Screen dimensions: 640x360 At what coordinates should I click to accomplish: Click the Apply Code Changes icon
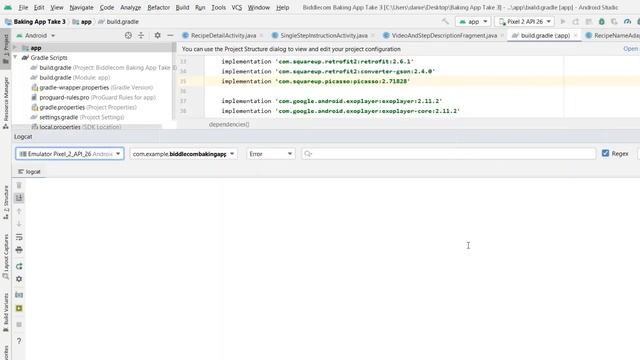point(589,22)
